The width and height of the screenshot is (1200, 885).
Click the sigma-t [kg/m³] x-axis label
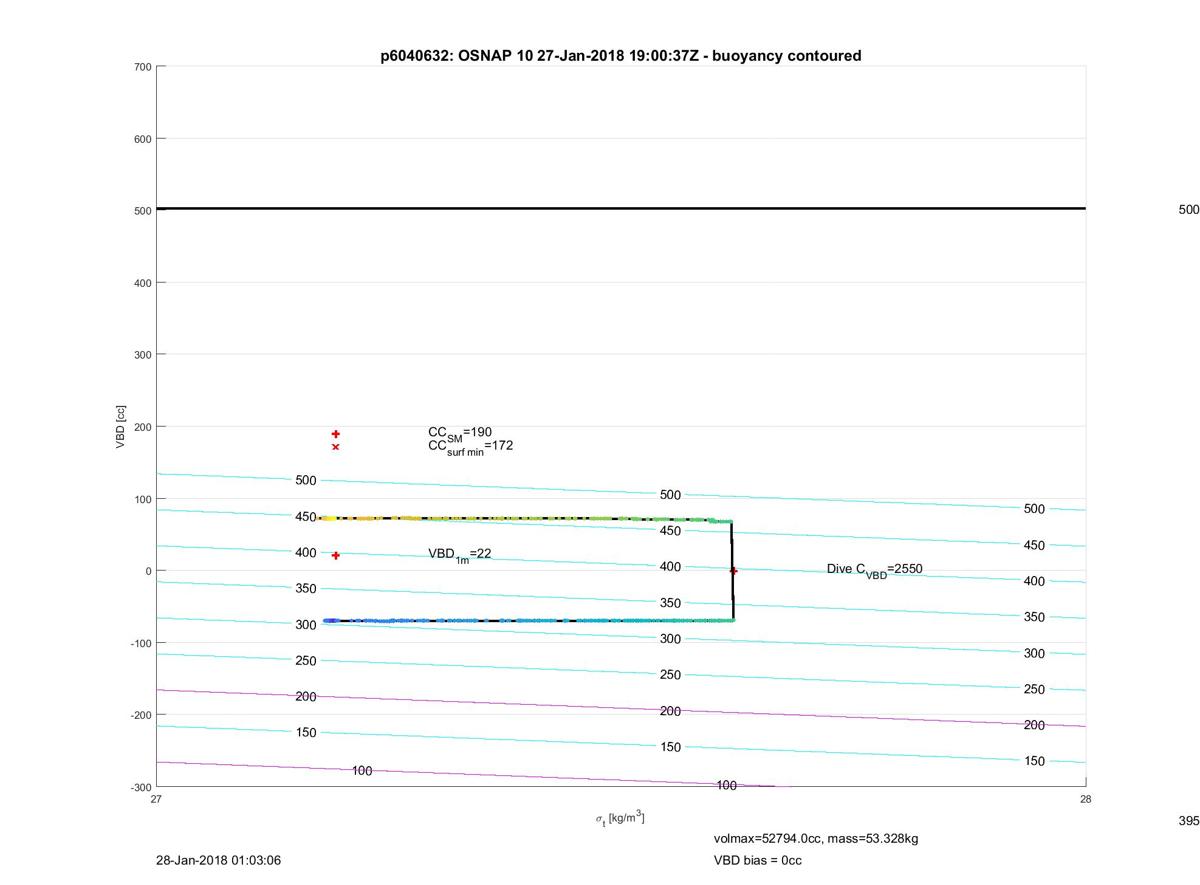[x=620, y=818]
